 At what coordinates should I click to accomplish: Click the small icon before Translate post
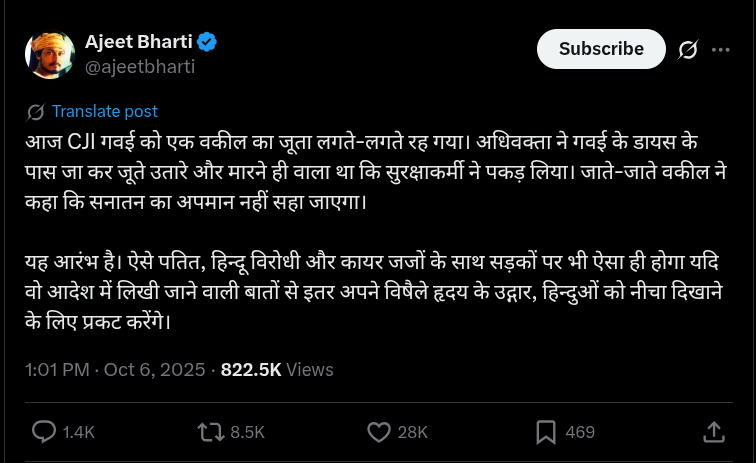(37, 112)
